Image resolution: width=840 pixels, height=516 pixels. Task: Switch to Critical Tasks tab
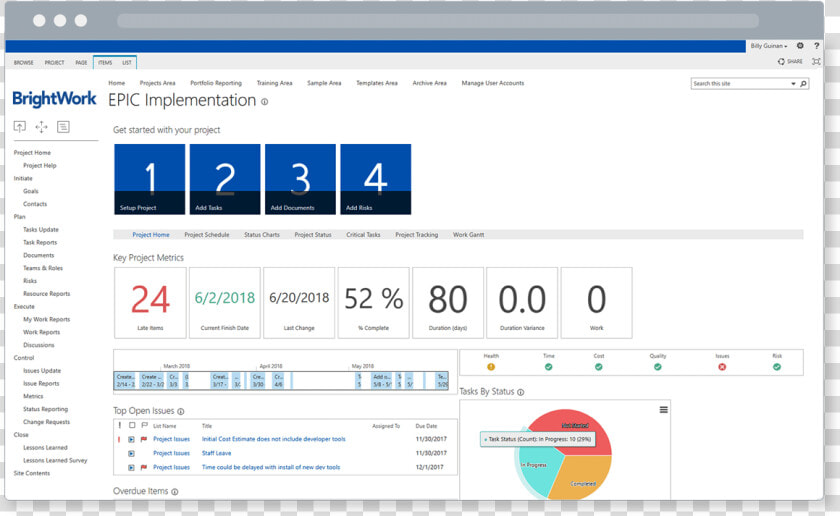tap(363, 235)
